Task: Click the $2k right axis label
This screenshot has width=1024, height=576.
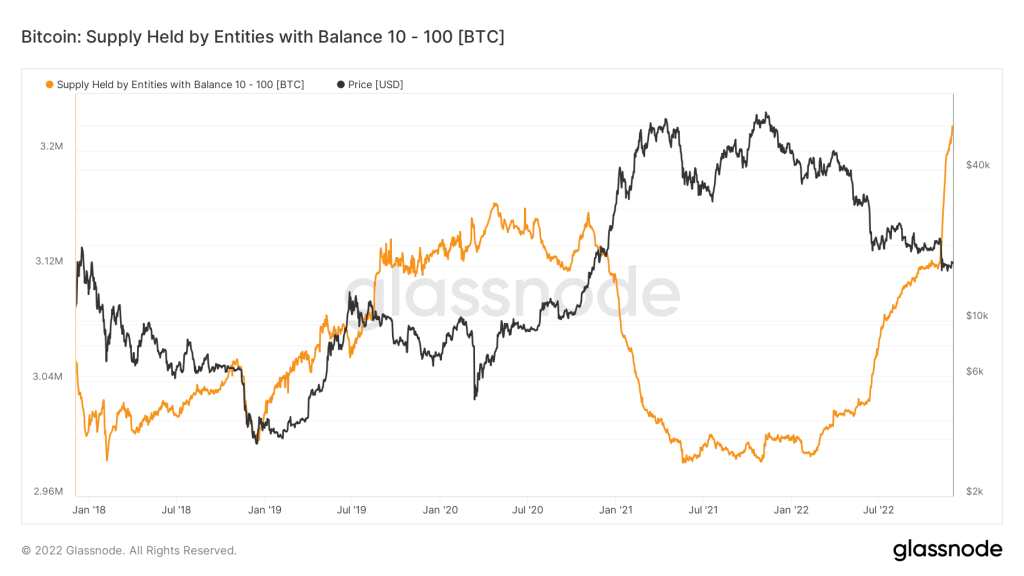Action: point(975,492)
